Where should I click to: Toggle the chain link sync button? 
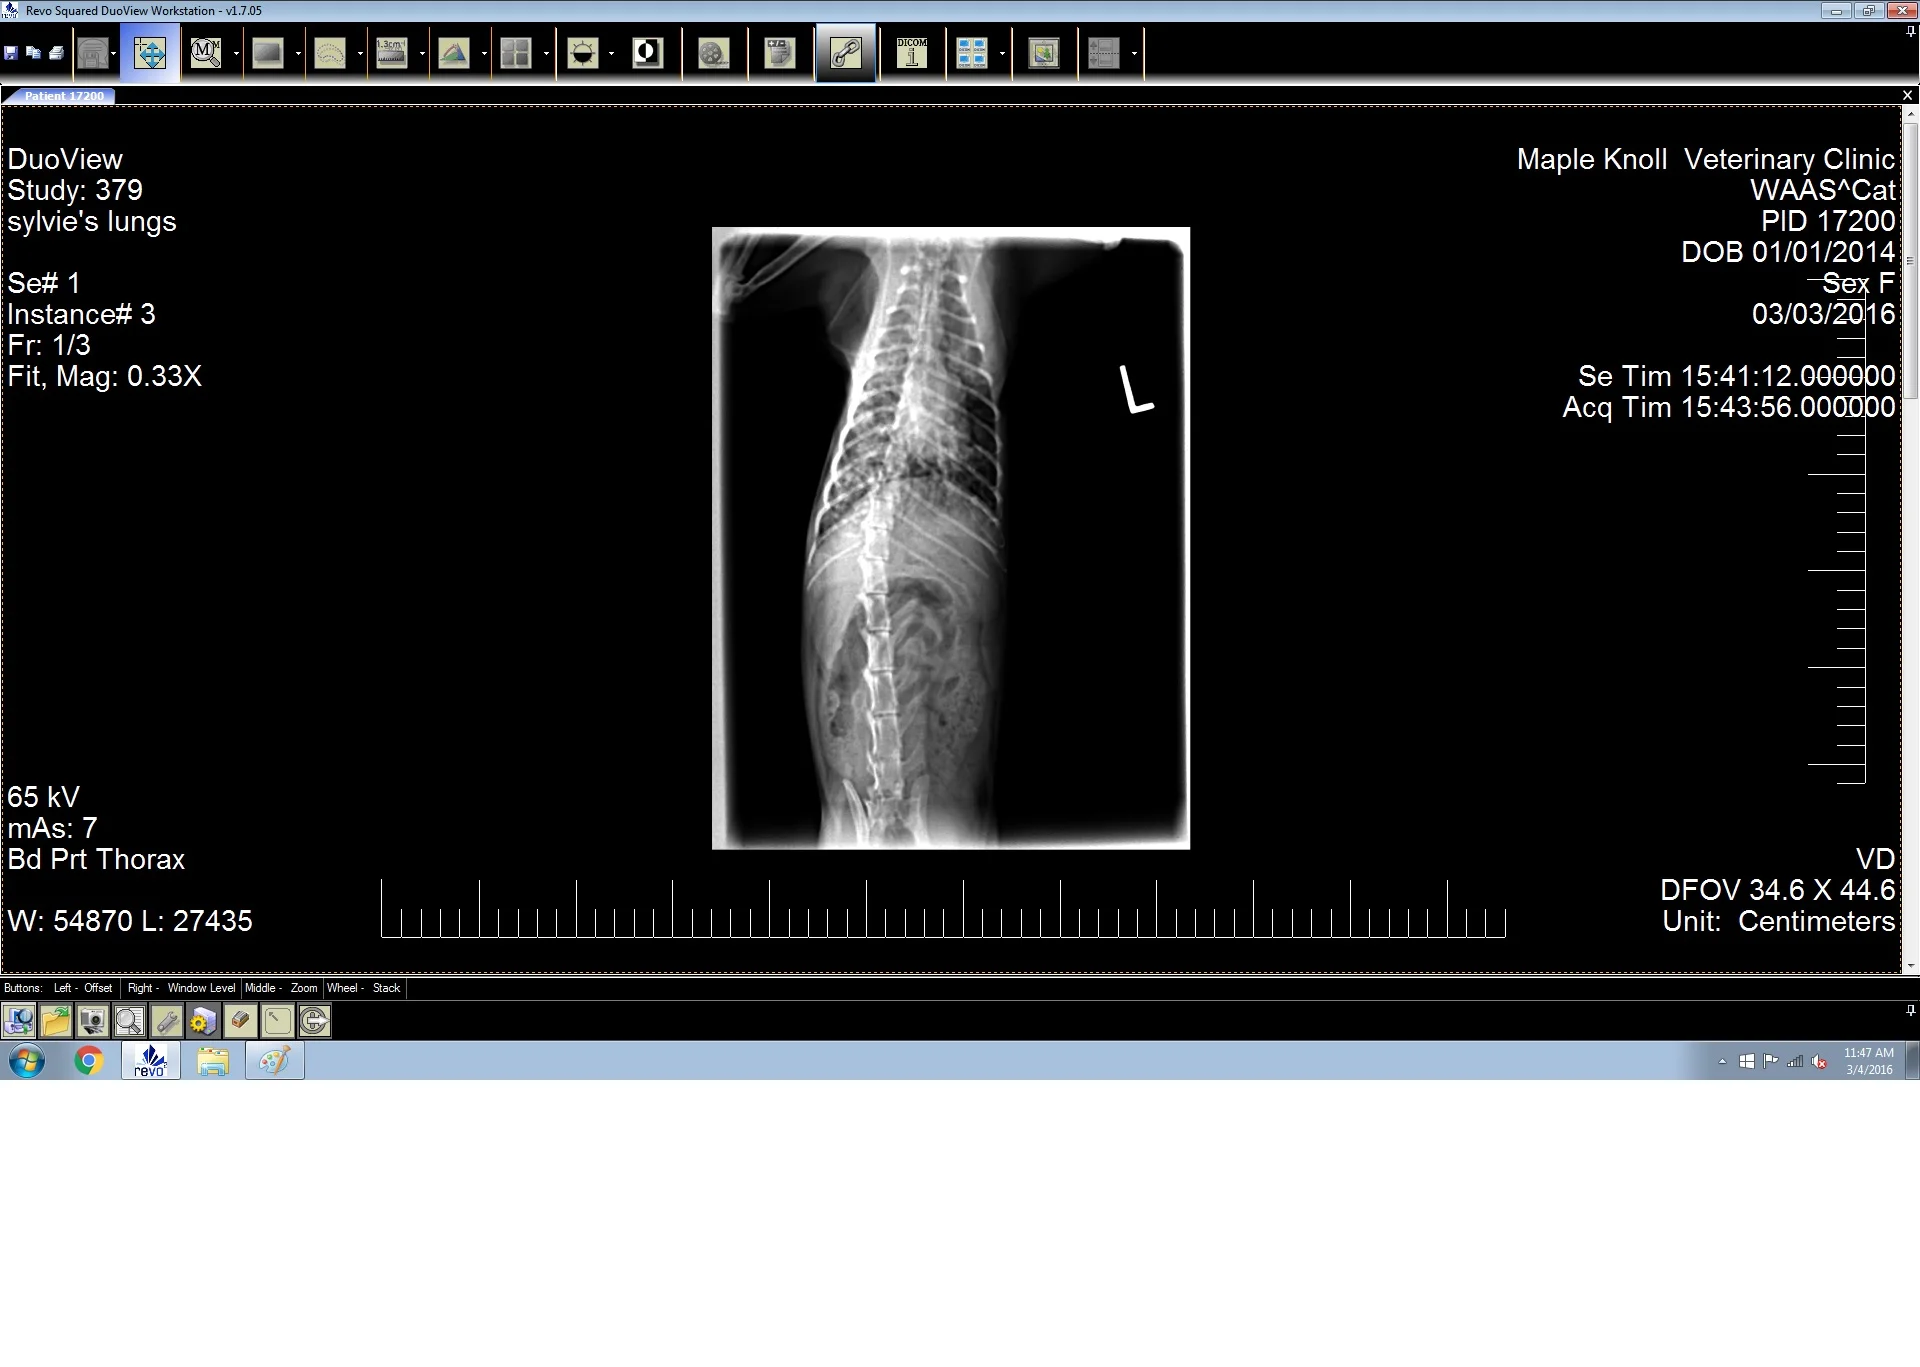[846, 53]
